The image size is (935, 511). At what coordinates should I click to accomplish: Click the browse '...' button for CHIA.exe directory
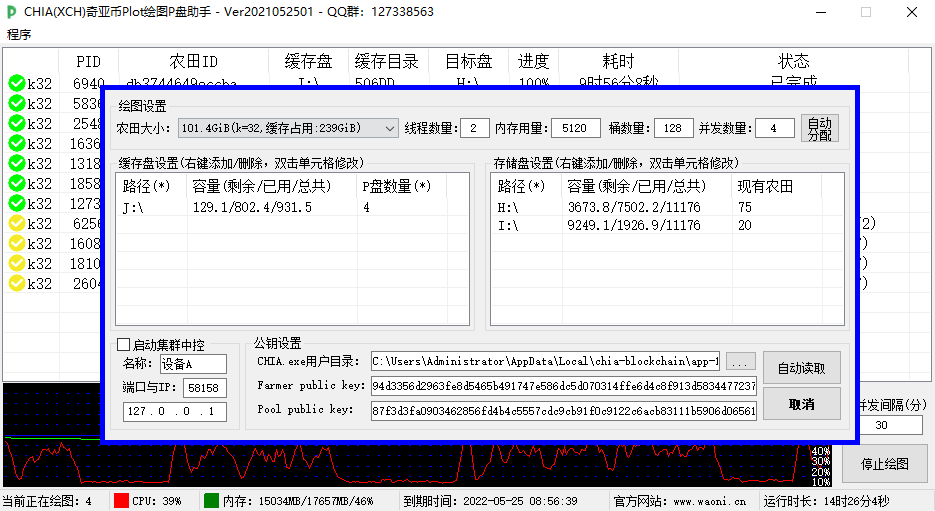740,361
